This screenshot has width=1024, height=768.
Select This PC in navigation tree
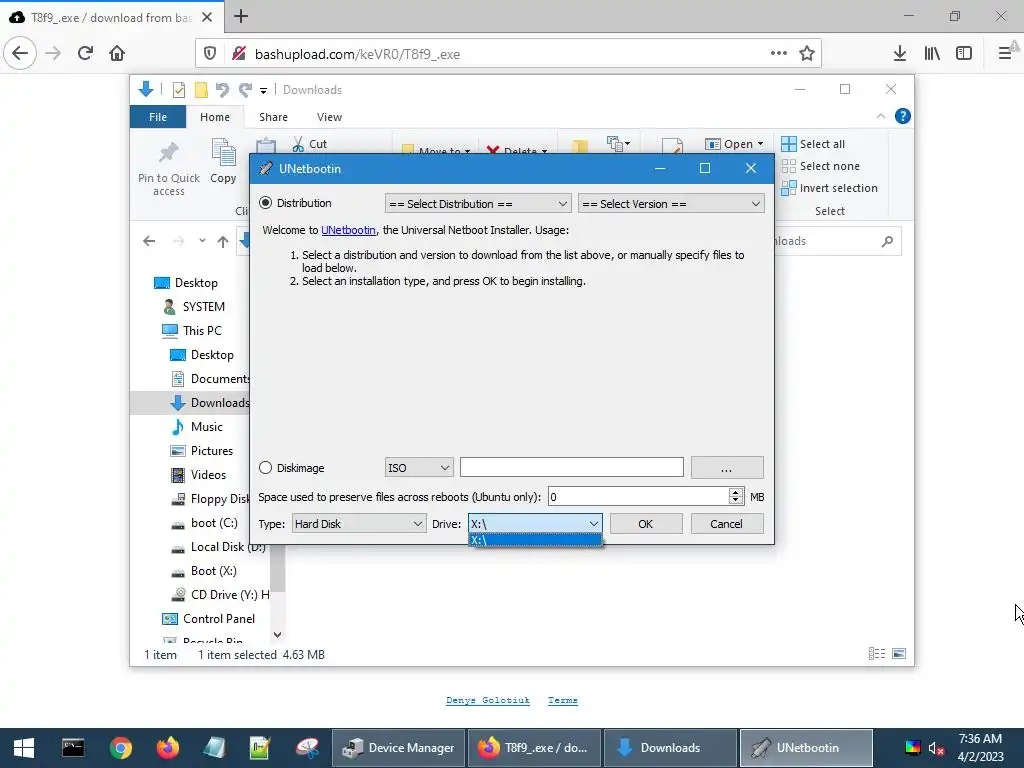coord(192,330)
